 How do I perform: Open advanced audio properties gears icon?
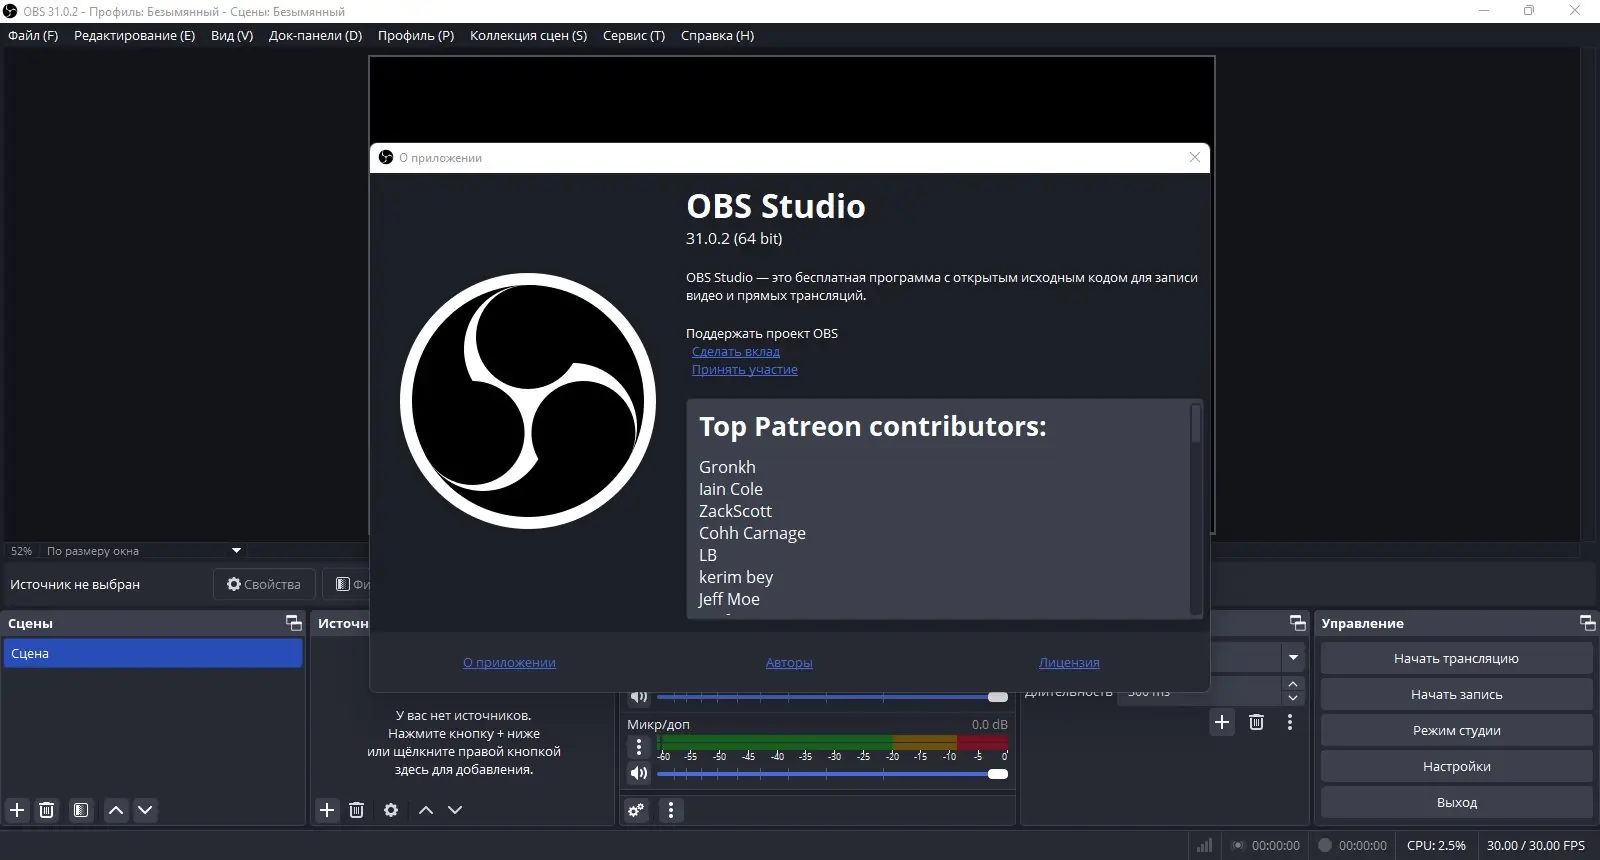click(637, 810)
